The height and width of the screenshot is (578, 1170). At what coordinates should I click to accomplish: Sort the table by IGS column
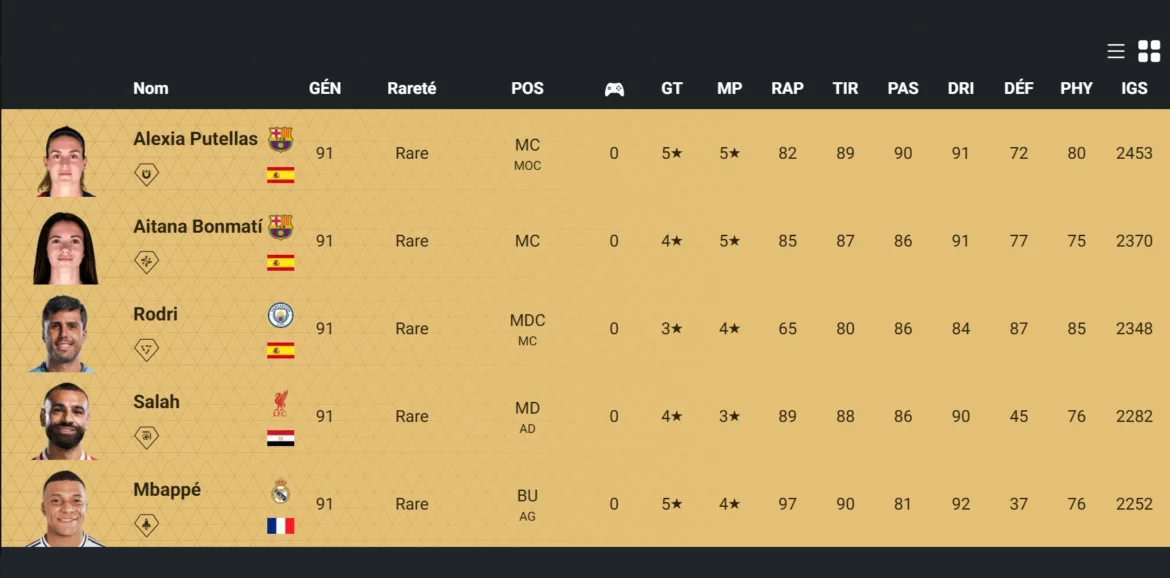1134,88
